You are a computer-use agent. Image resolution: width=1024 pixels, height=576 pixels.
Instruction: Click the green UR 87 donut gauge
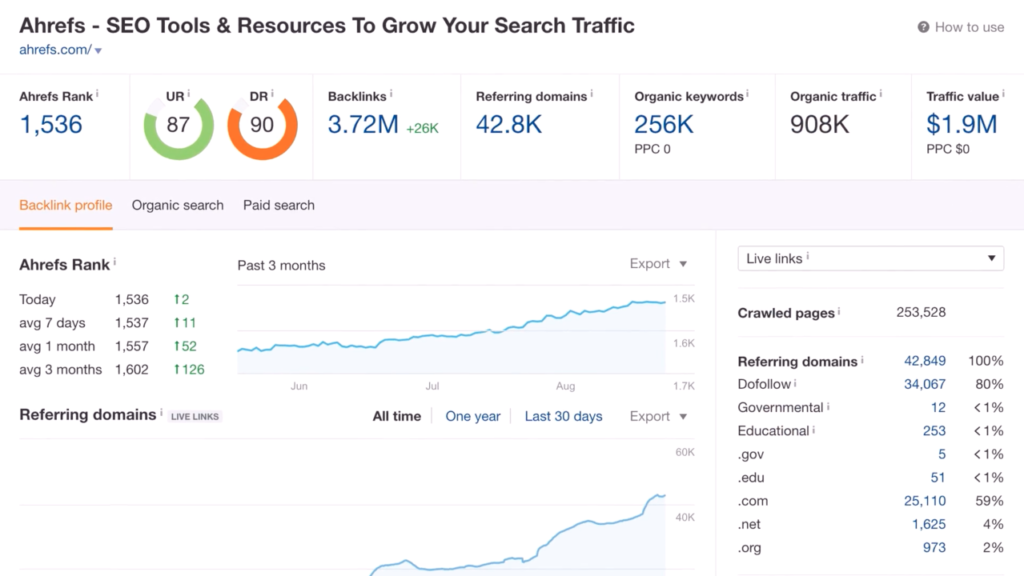click(x=178, y=126)
